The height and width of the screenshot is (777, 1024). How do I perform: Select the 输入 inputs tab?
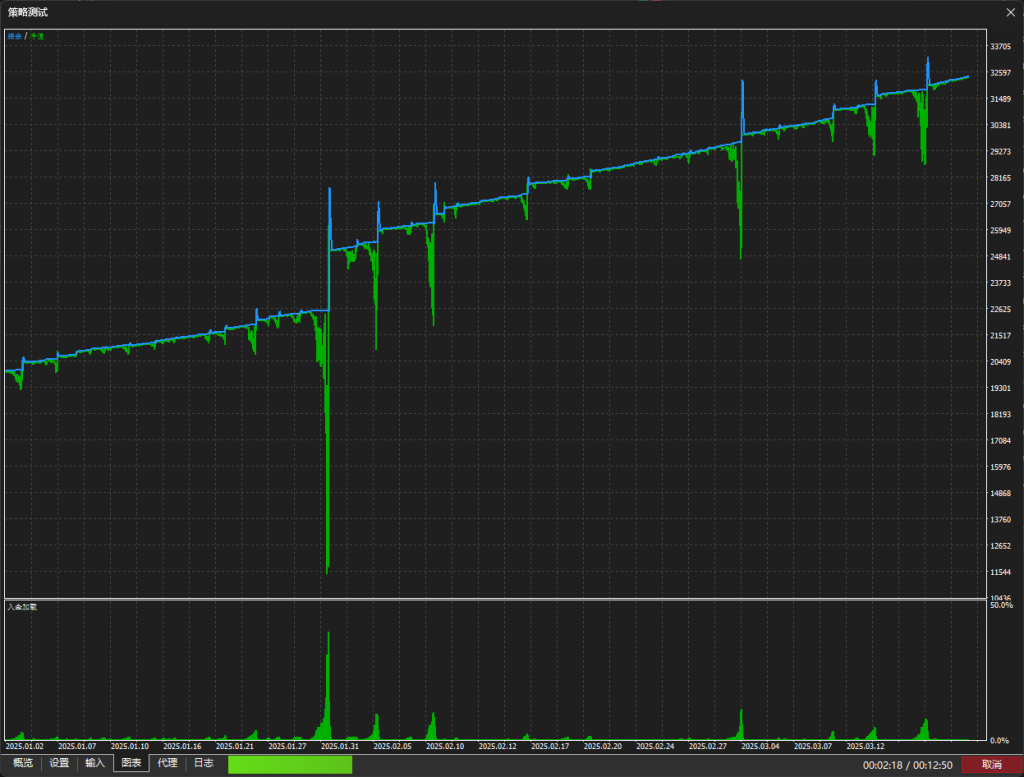pyautogui.click(x=95, y=763)
